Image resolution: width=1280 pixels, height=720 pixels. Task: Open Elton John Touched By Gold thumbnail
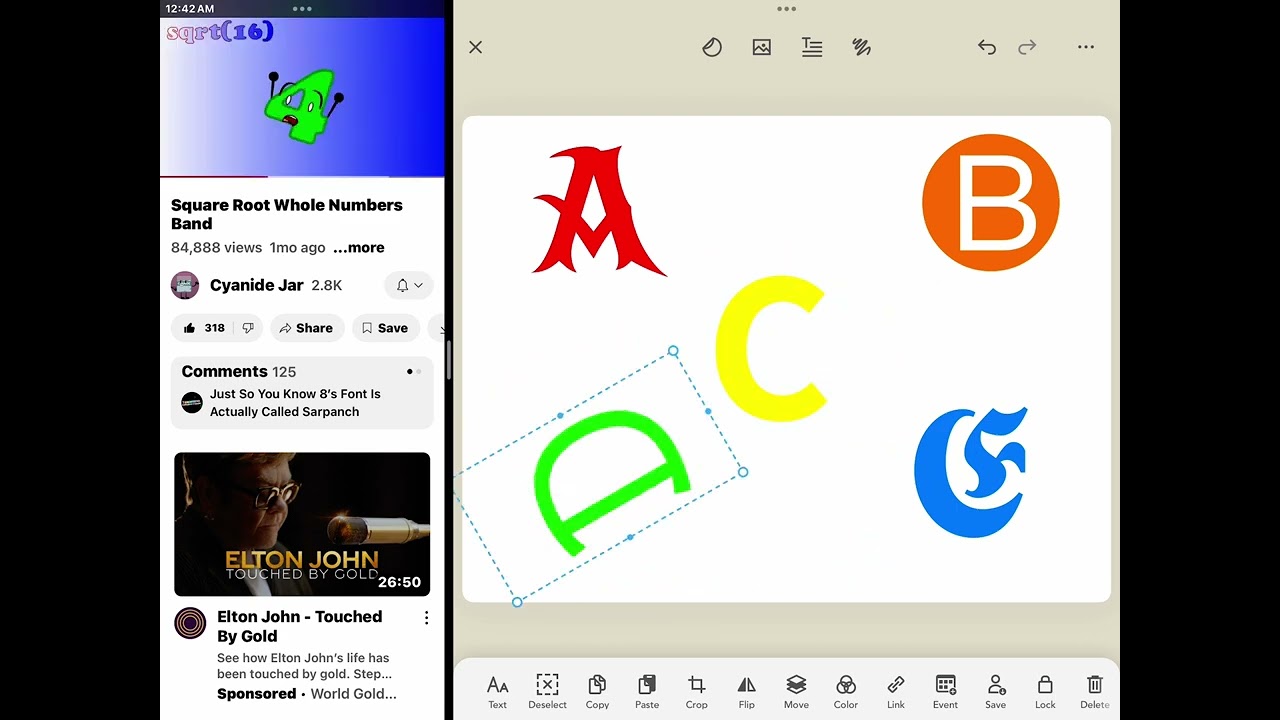(302, 524)
